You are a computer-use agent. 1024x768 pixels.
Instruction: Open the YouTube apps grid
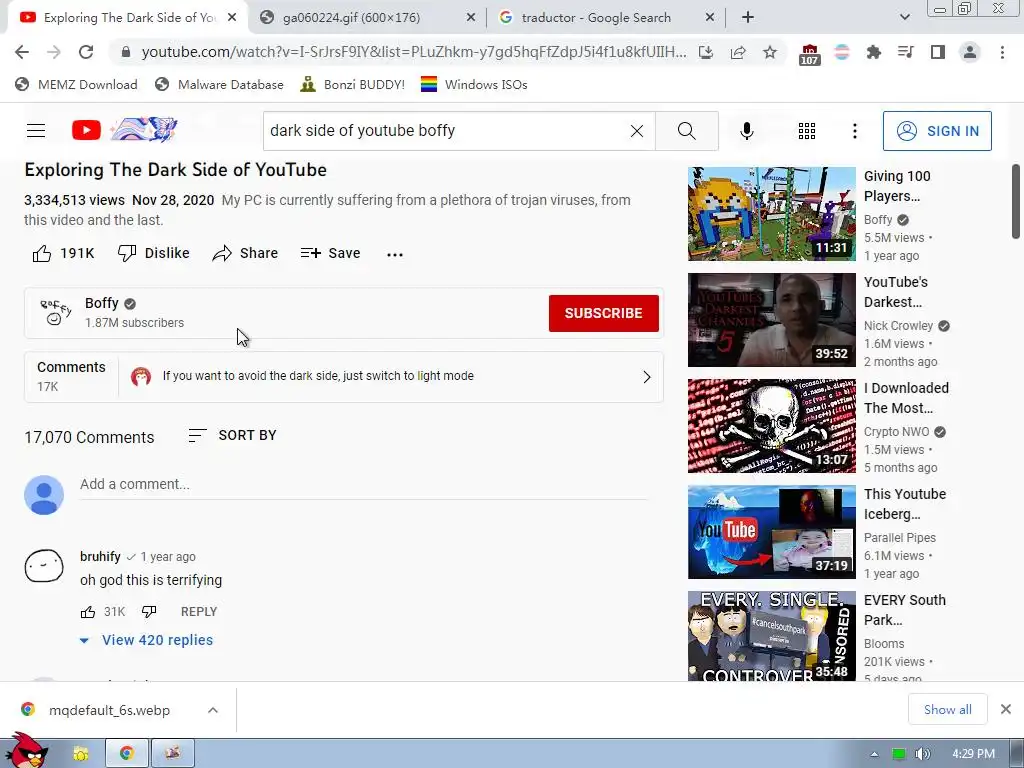(807, 131)
